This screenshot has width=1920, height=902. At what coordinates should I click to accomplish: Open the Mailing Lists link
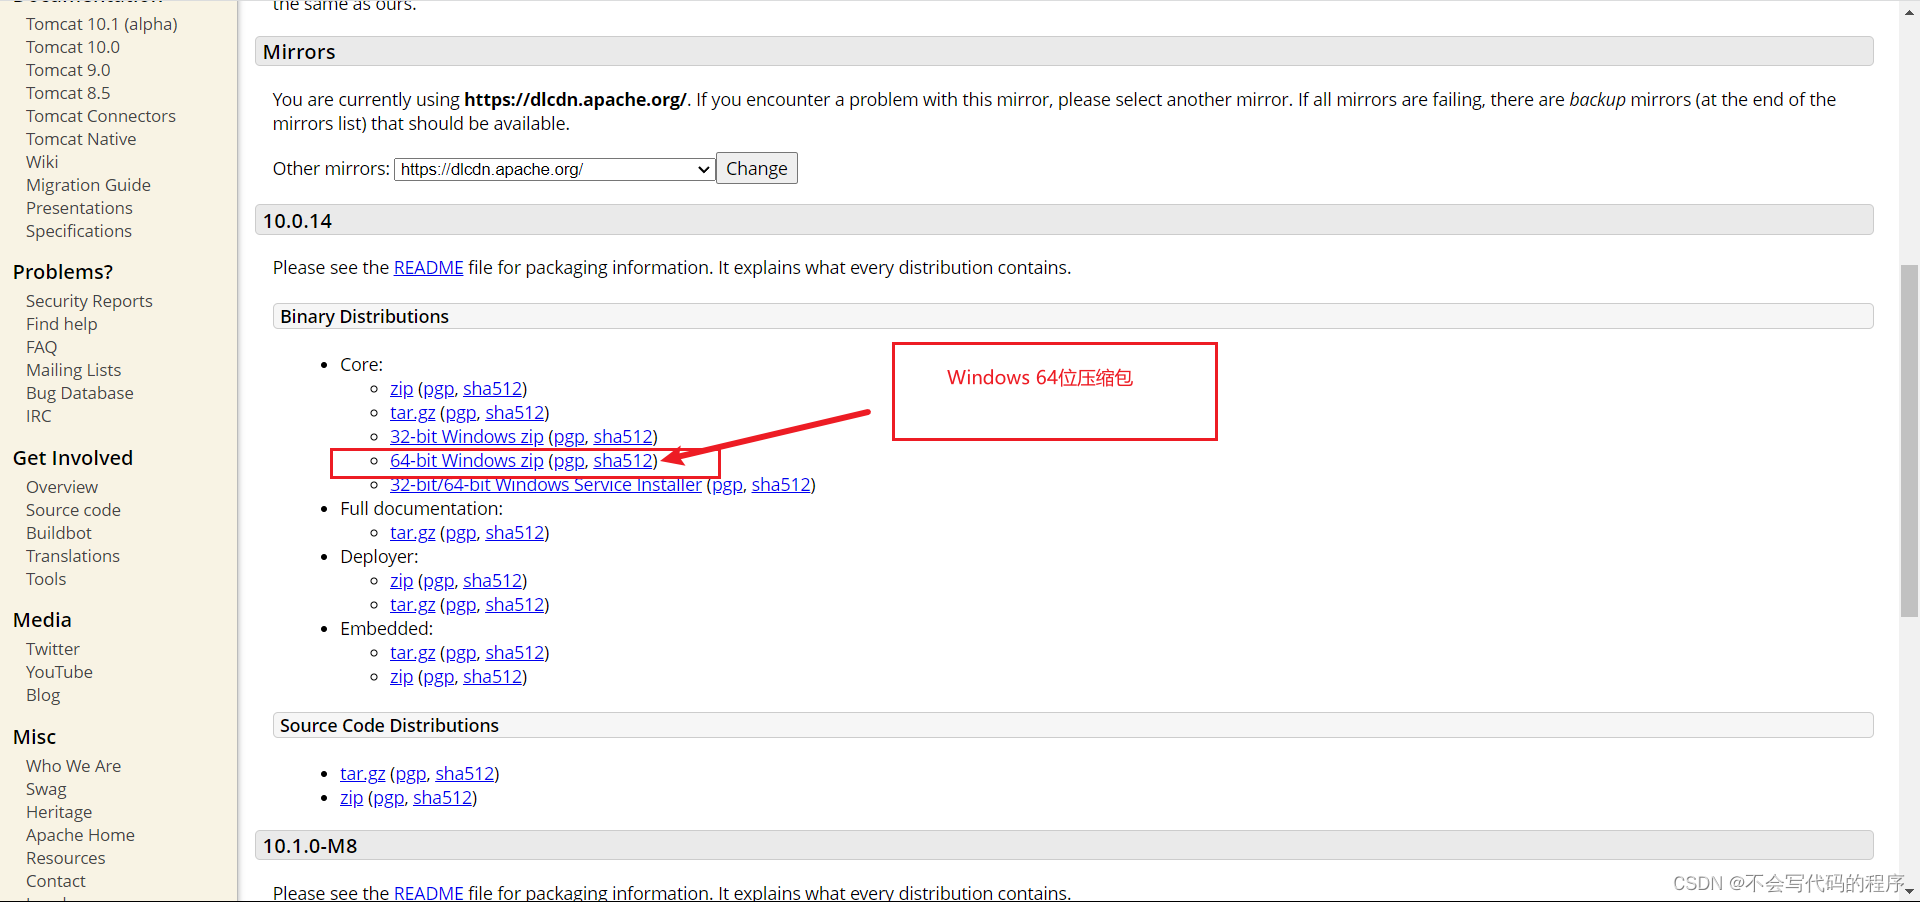point(73,370)
